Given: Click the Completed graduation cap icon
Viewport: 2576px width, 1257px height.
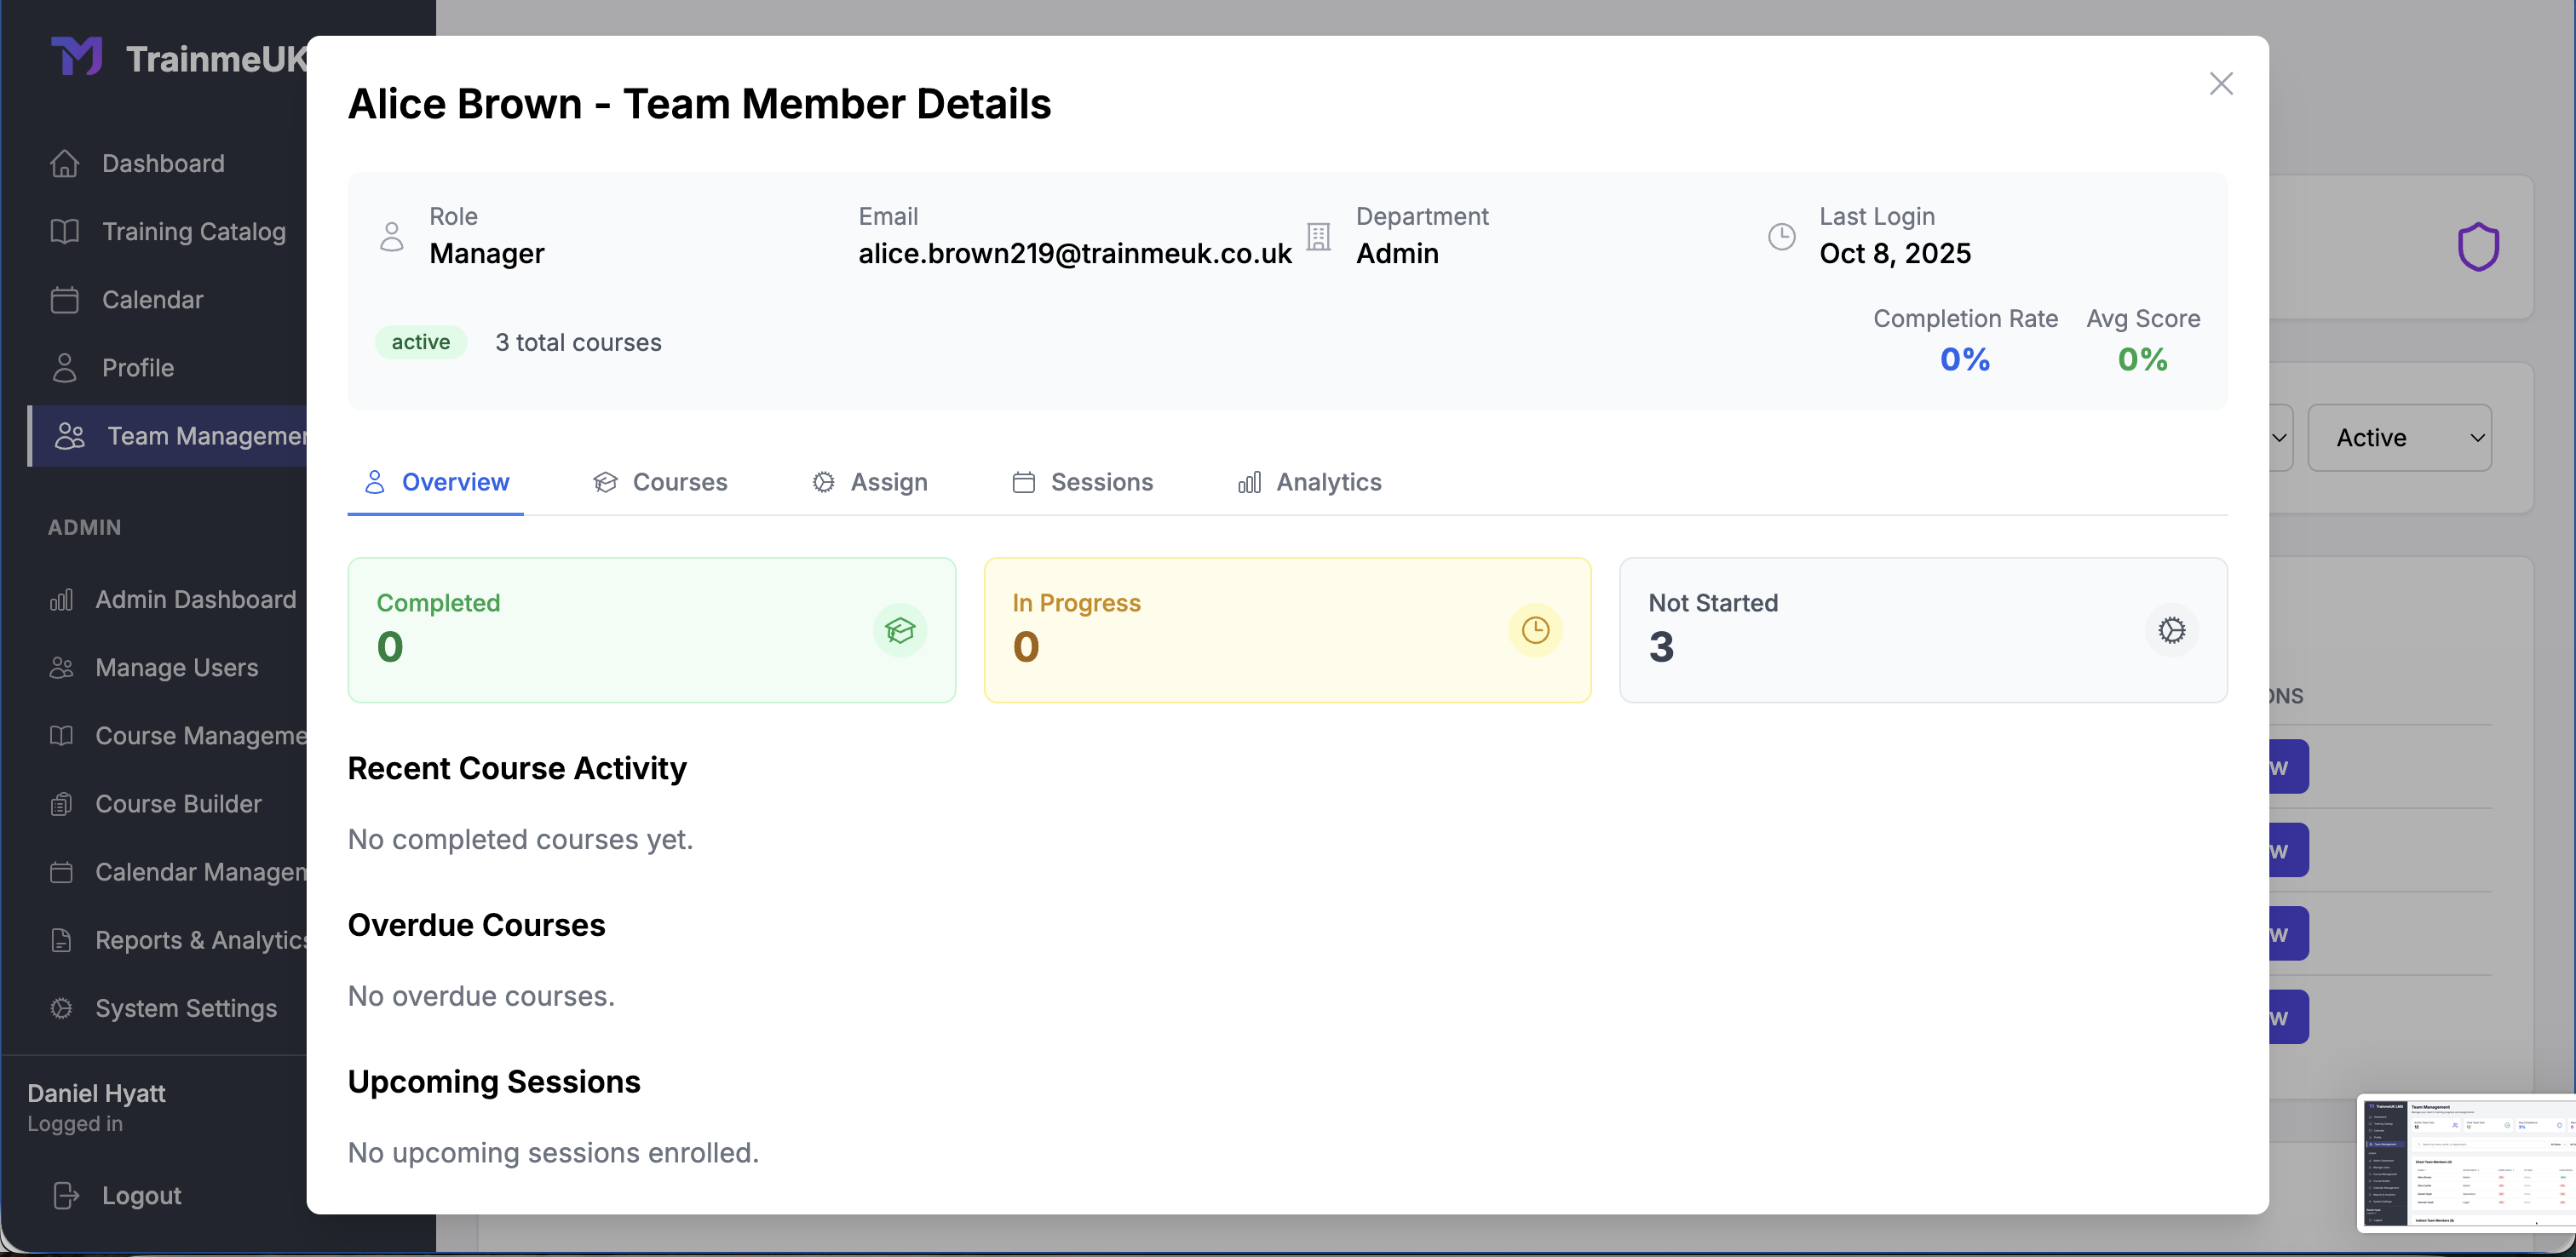Looking at the screenshot, I should 899,630.
